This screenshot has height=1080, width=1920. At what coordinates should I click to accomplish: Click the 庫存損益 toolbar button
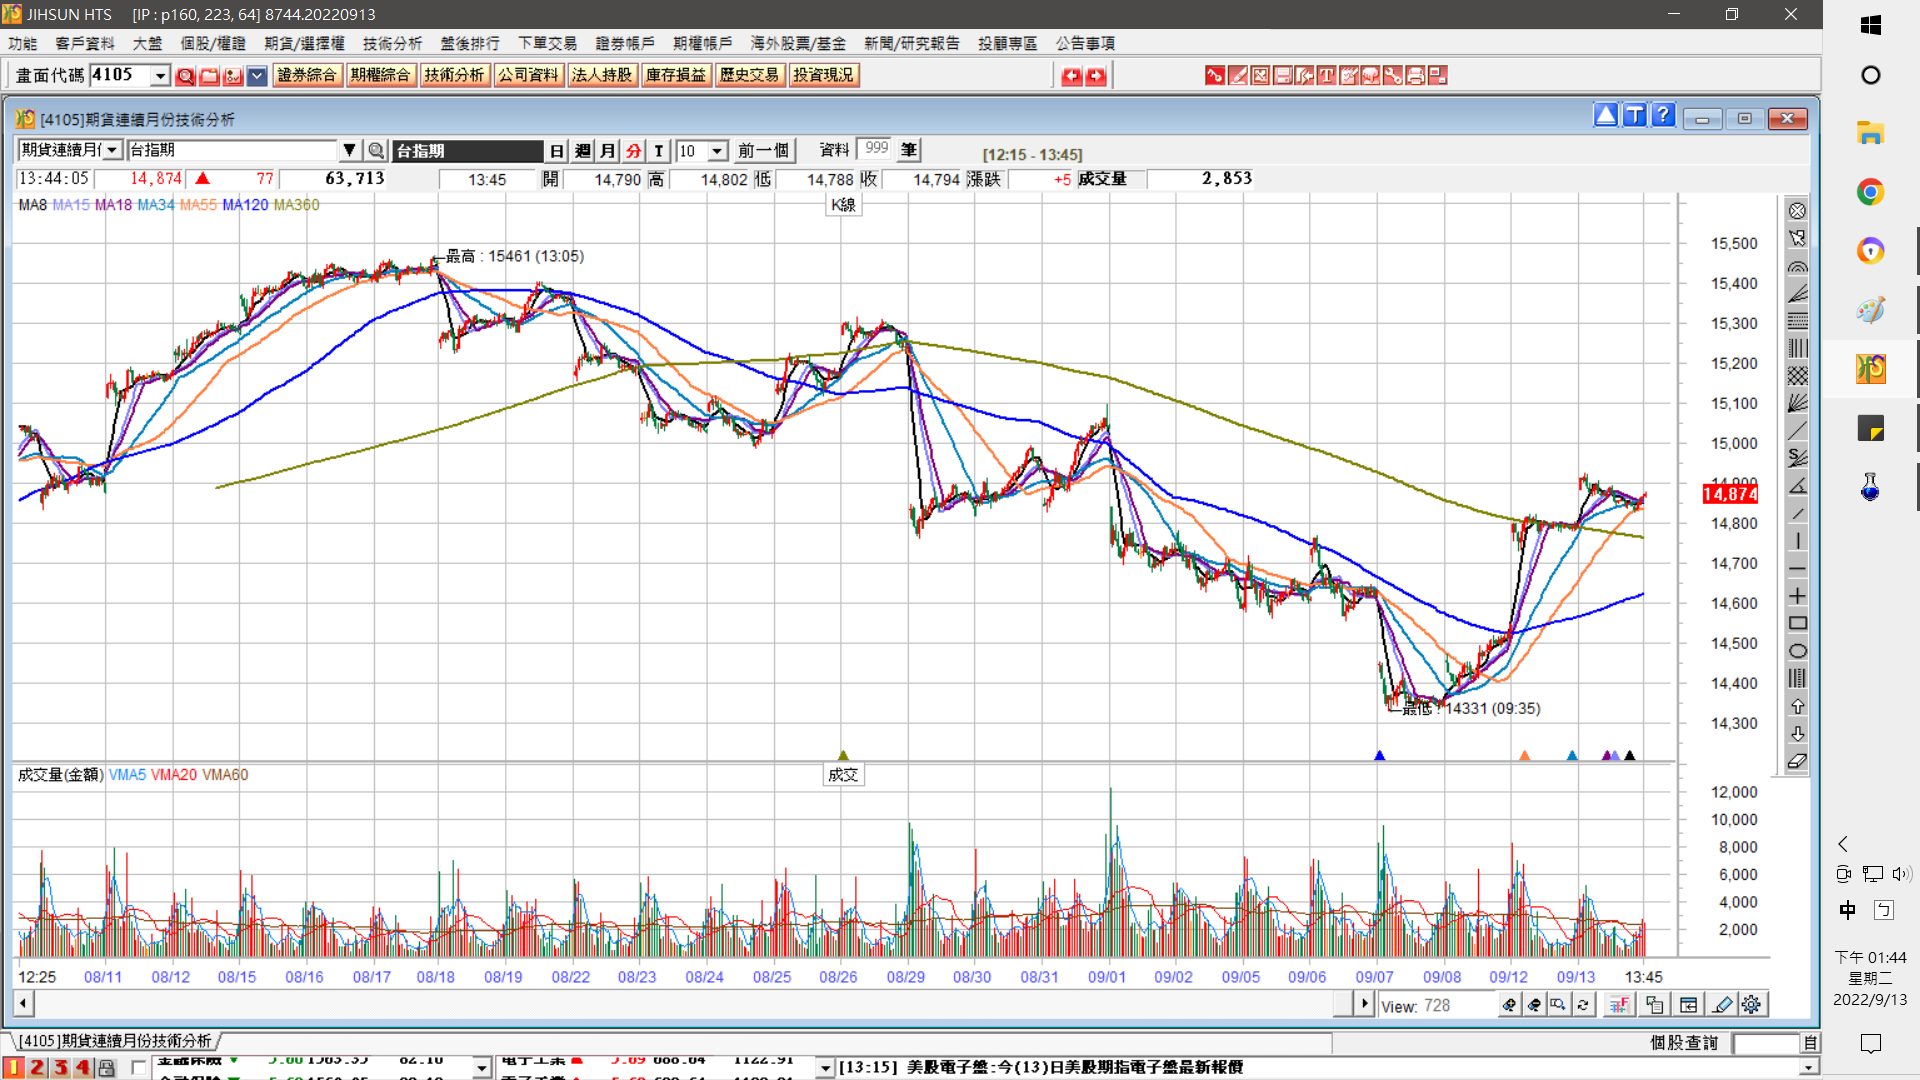[x=675, y=75]
